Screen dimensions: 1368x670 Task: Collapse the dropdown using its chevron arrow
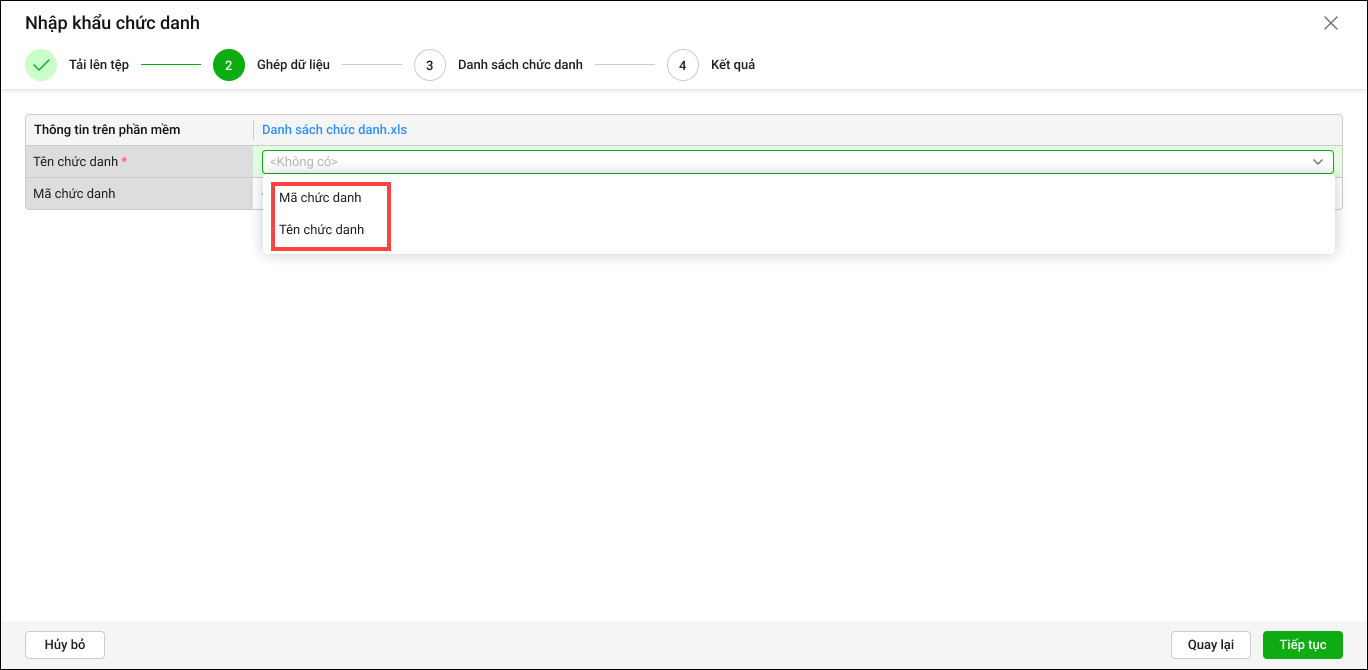[x=1318, y=162]
